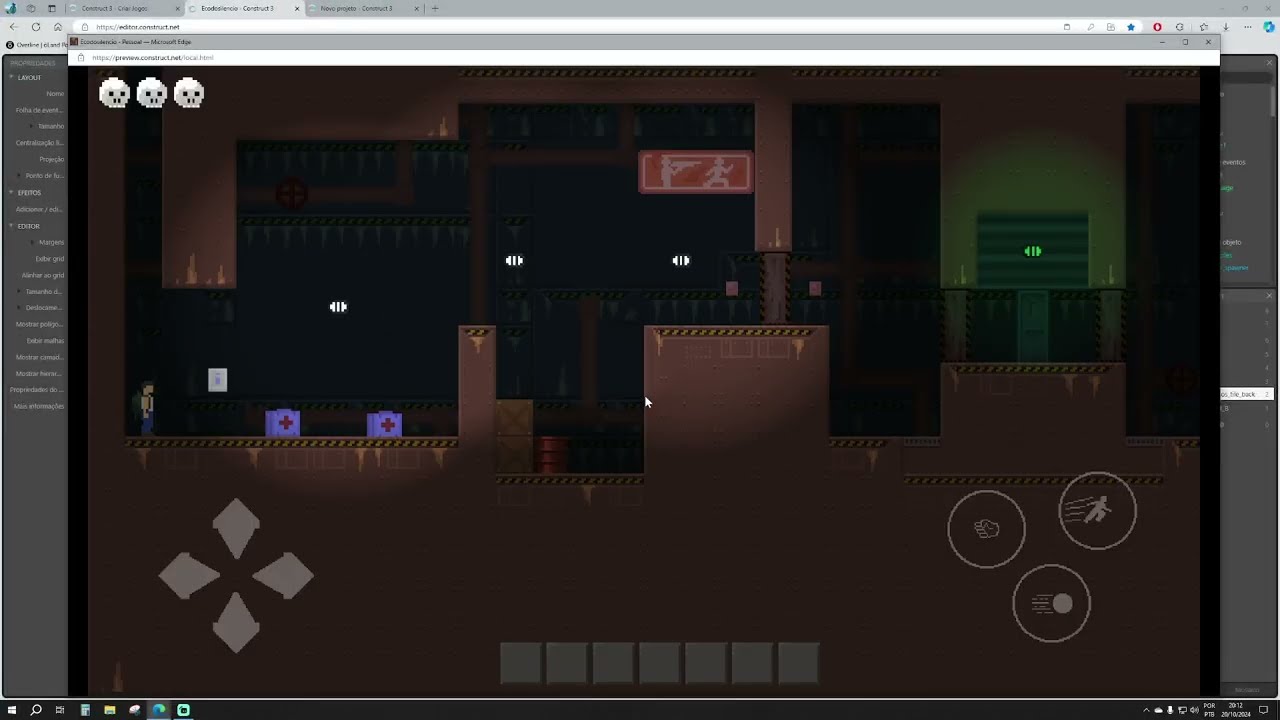Click the preview.construct.net popup address bar

[640, 58]
